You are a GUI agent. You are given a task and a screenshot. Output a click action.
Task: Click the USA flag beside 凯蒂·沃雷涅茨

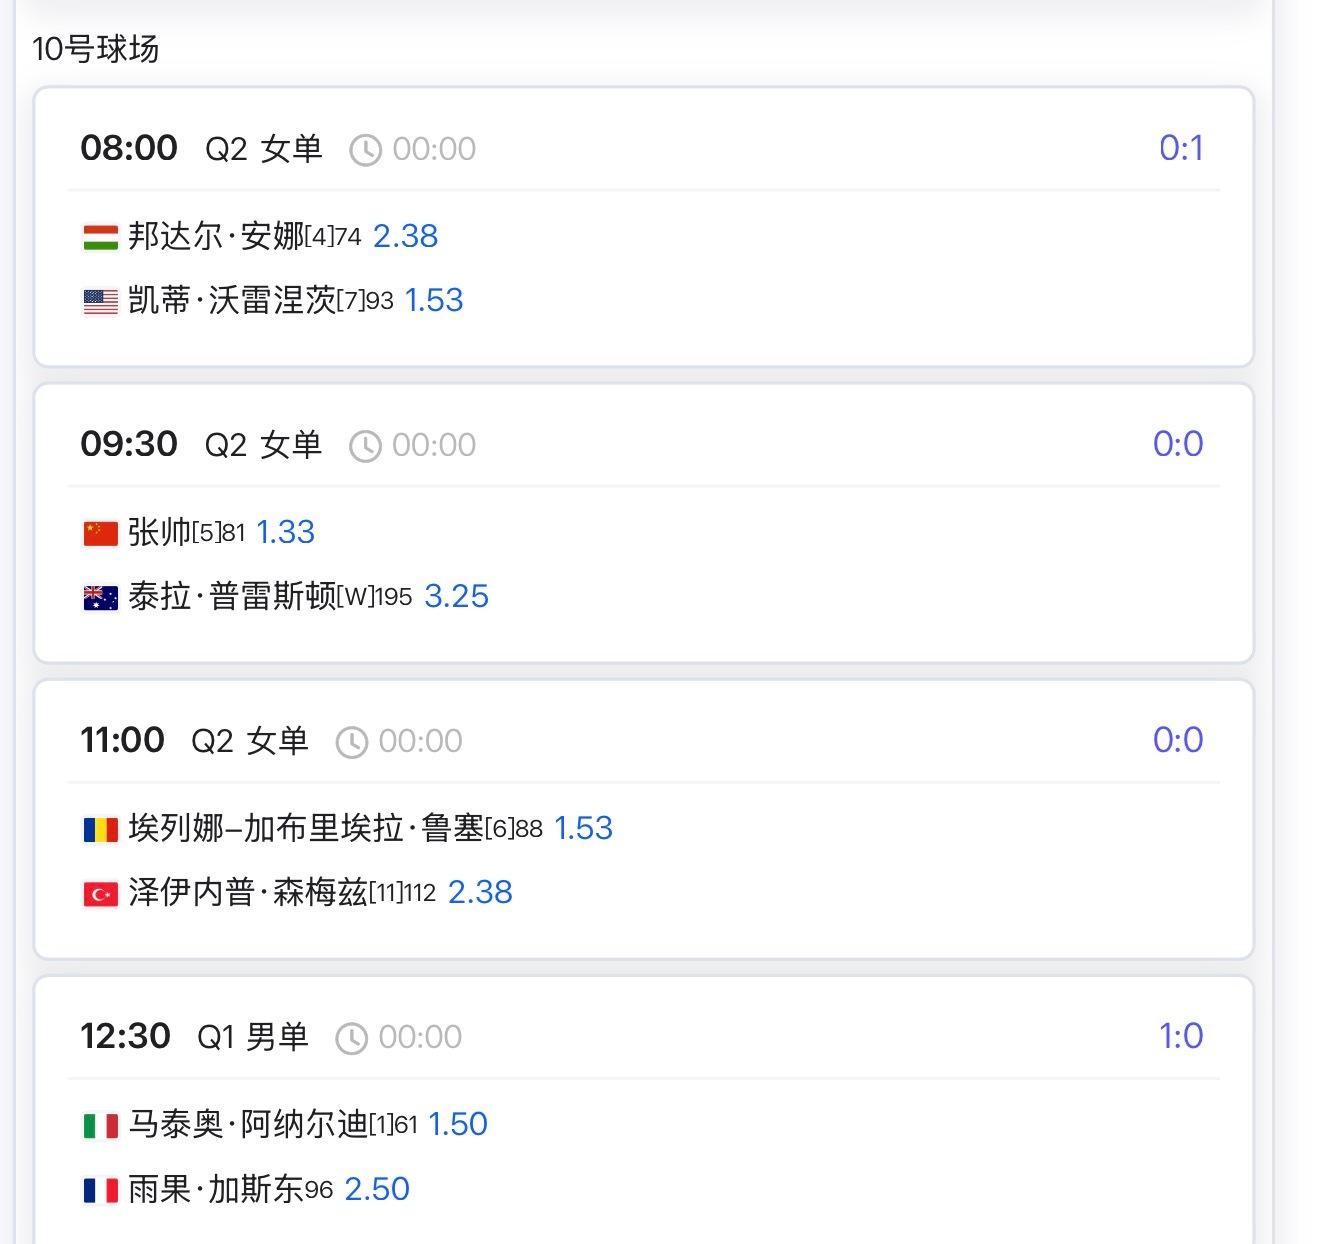point(100,301)
